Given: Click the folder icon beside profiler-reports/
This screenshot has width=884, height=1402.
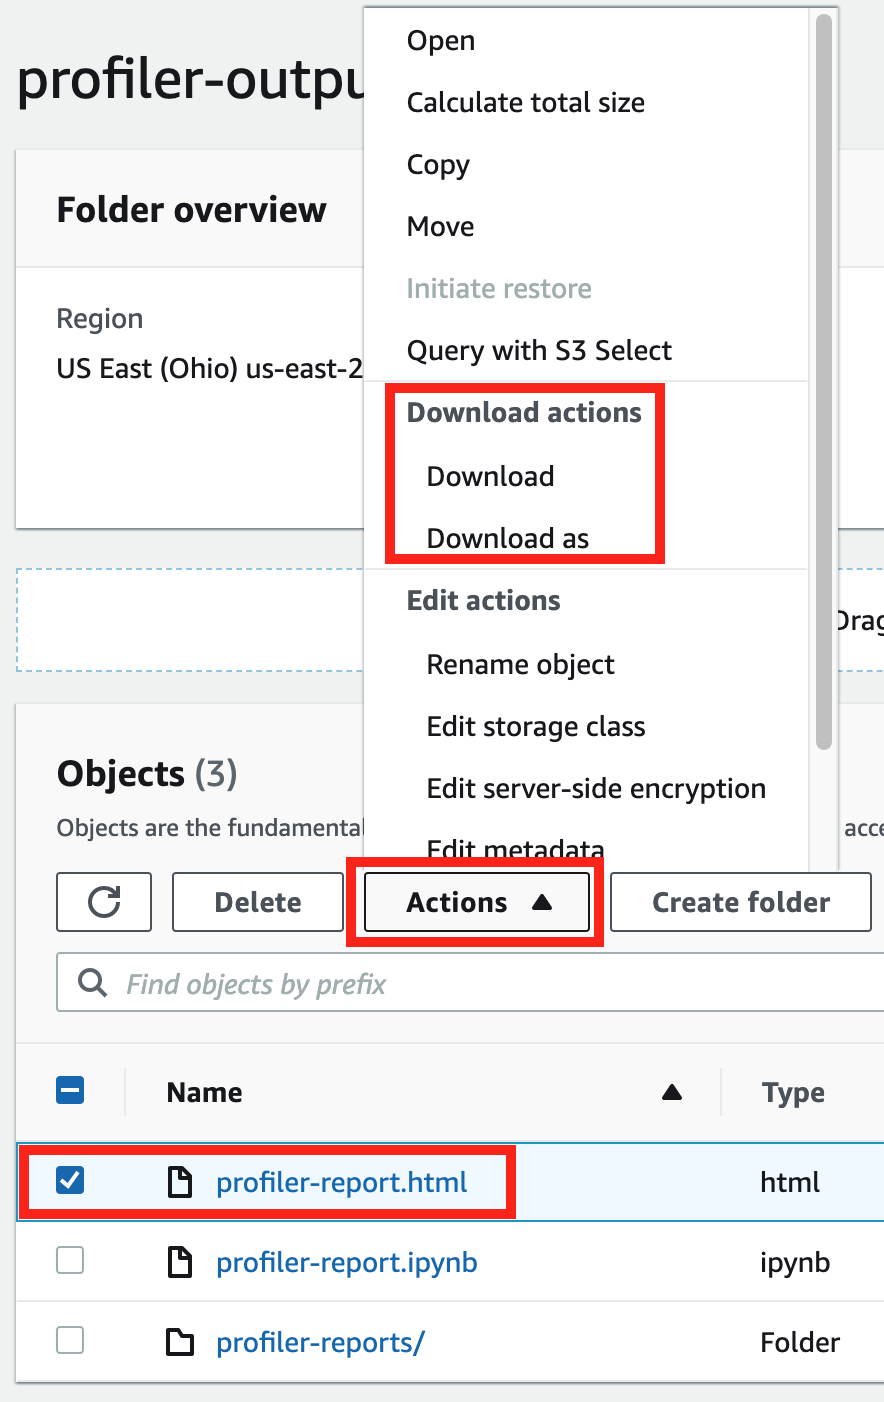Looking at the screenshot, I should point(180,1342).
